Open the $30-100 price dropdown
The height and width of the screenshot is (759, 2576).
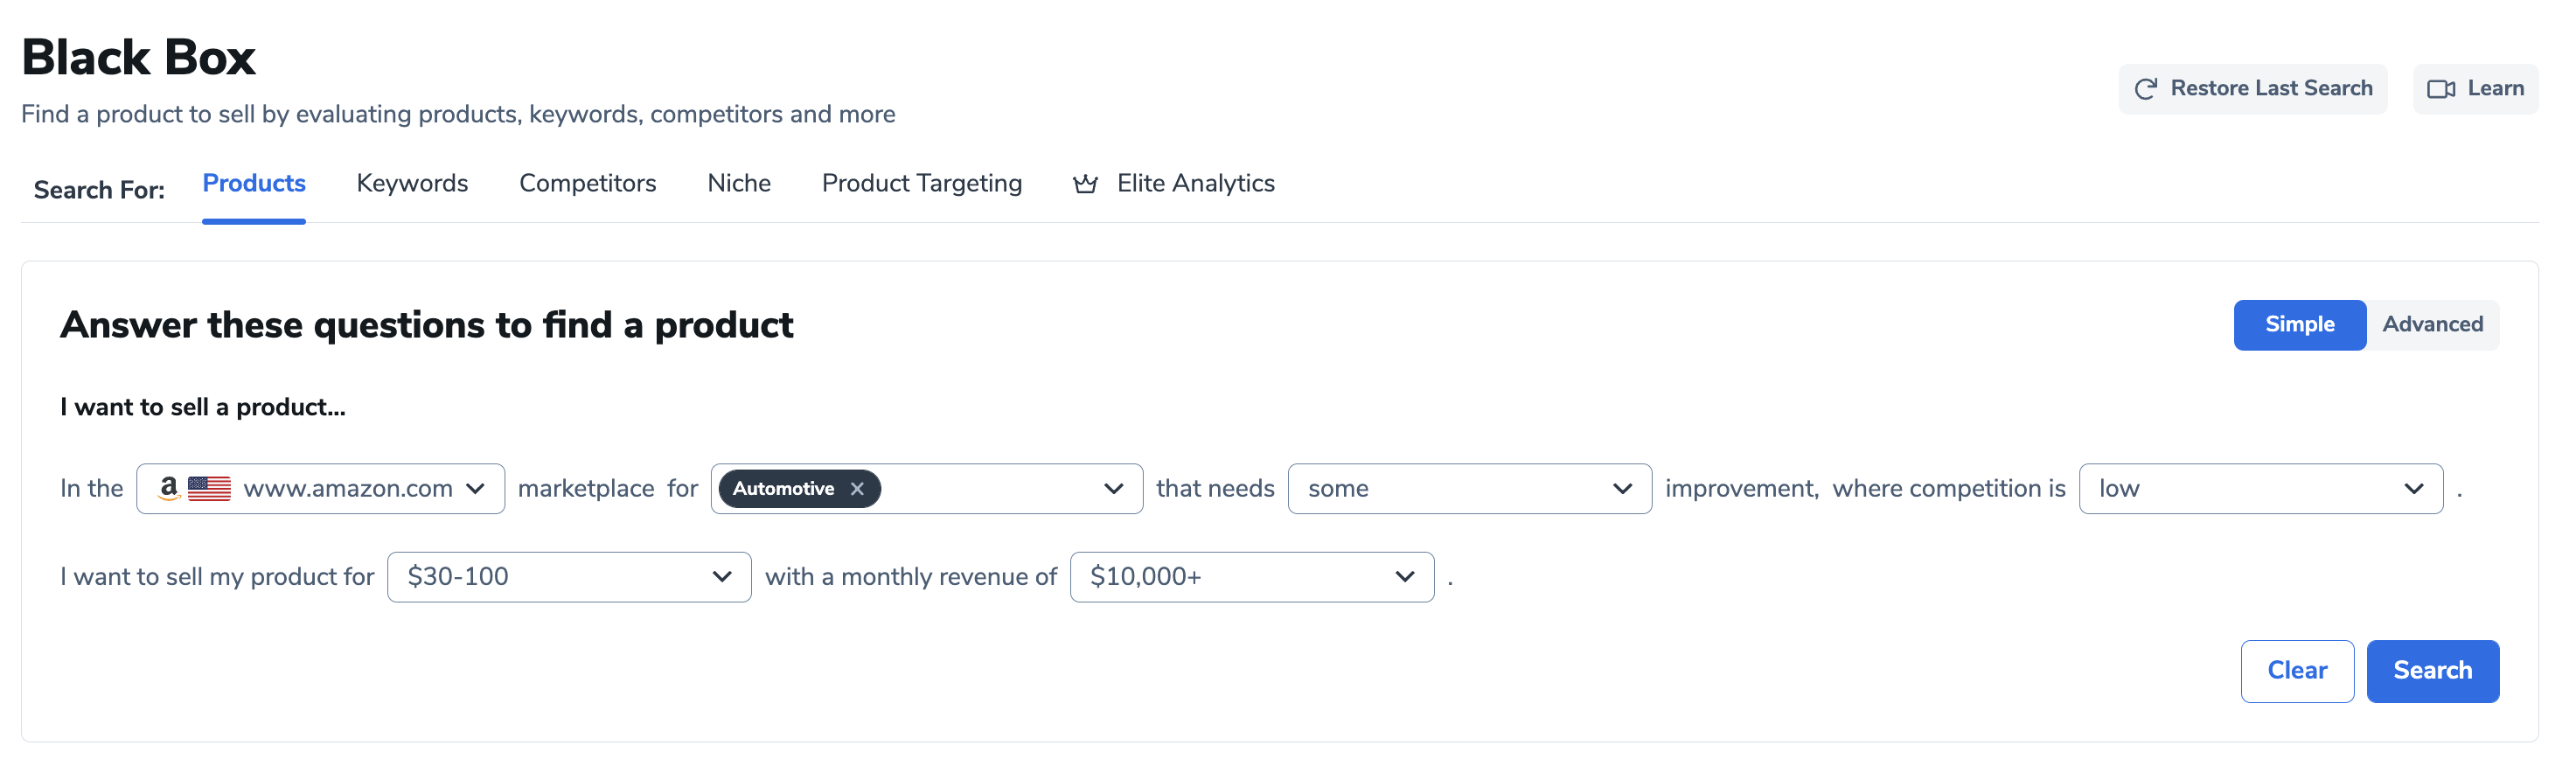(569, 577)
